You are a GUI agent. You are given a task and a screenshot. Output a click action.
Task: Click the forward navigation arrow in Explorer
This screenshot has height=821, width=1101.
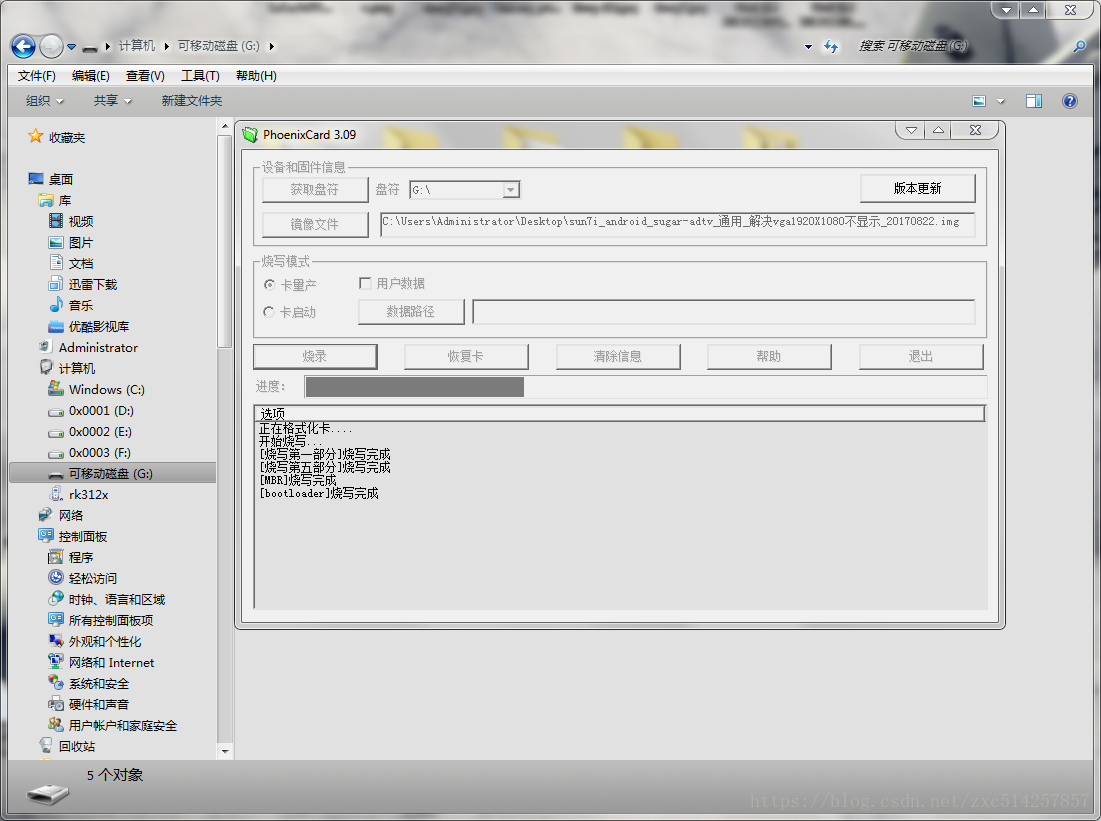[51, 46]
